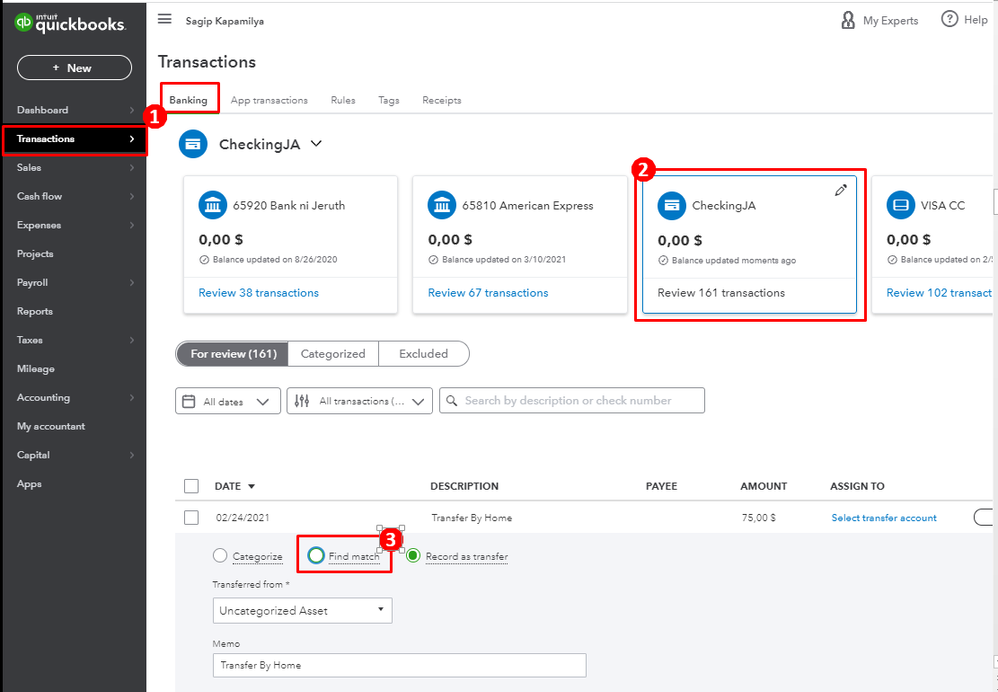Switch to App transactions tab

point(269,100)
